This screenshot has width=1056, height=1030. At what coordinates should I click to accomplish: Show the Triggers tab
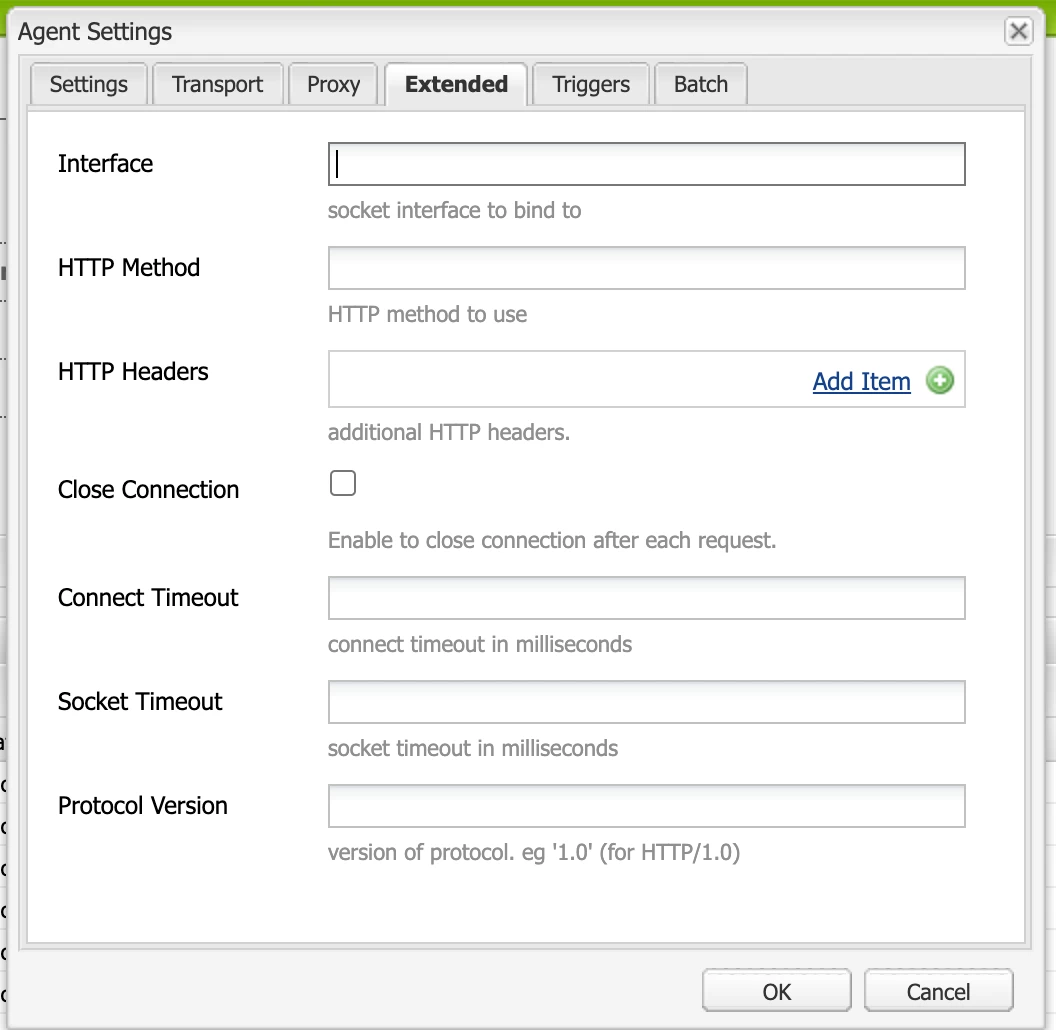pyautogui.click(x=591, y=84)
